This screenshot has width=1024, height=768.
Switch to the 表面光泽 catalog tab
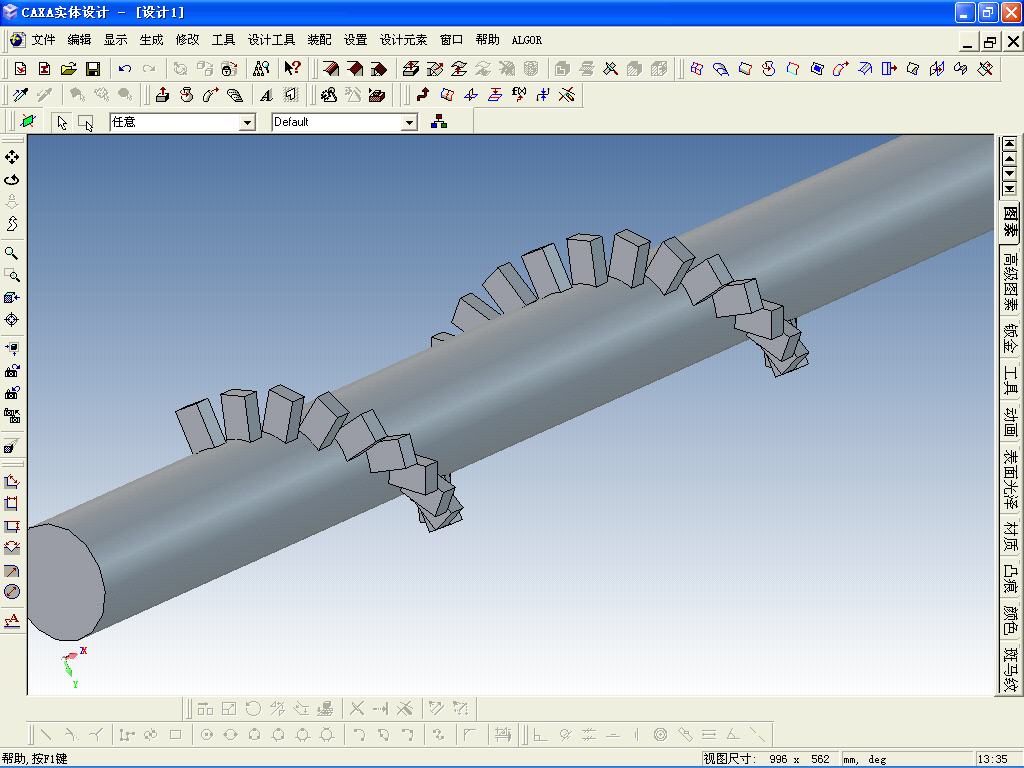click(1010, 479)
